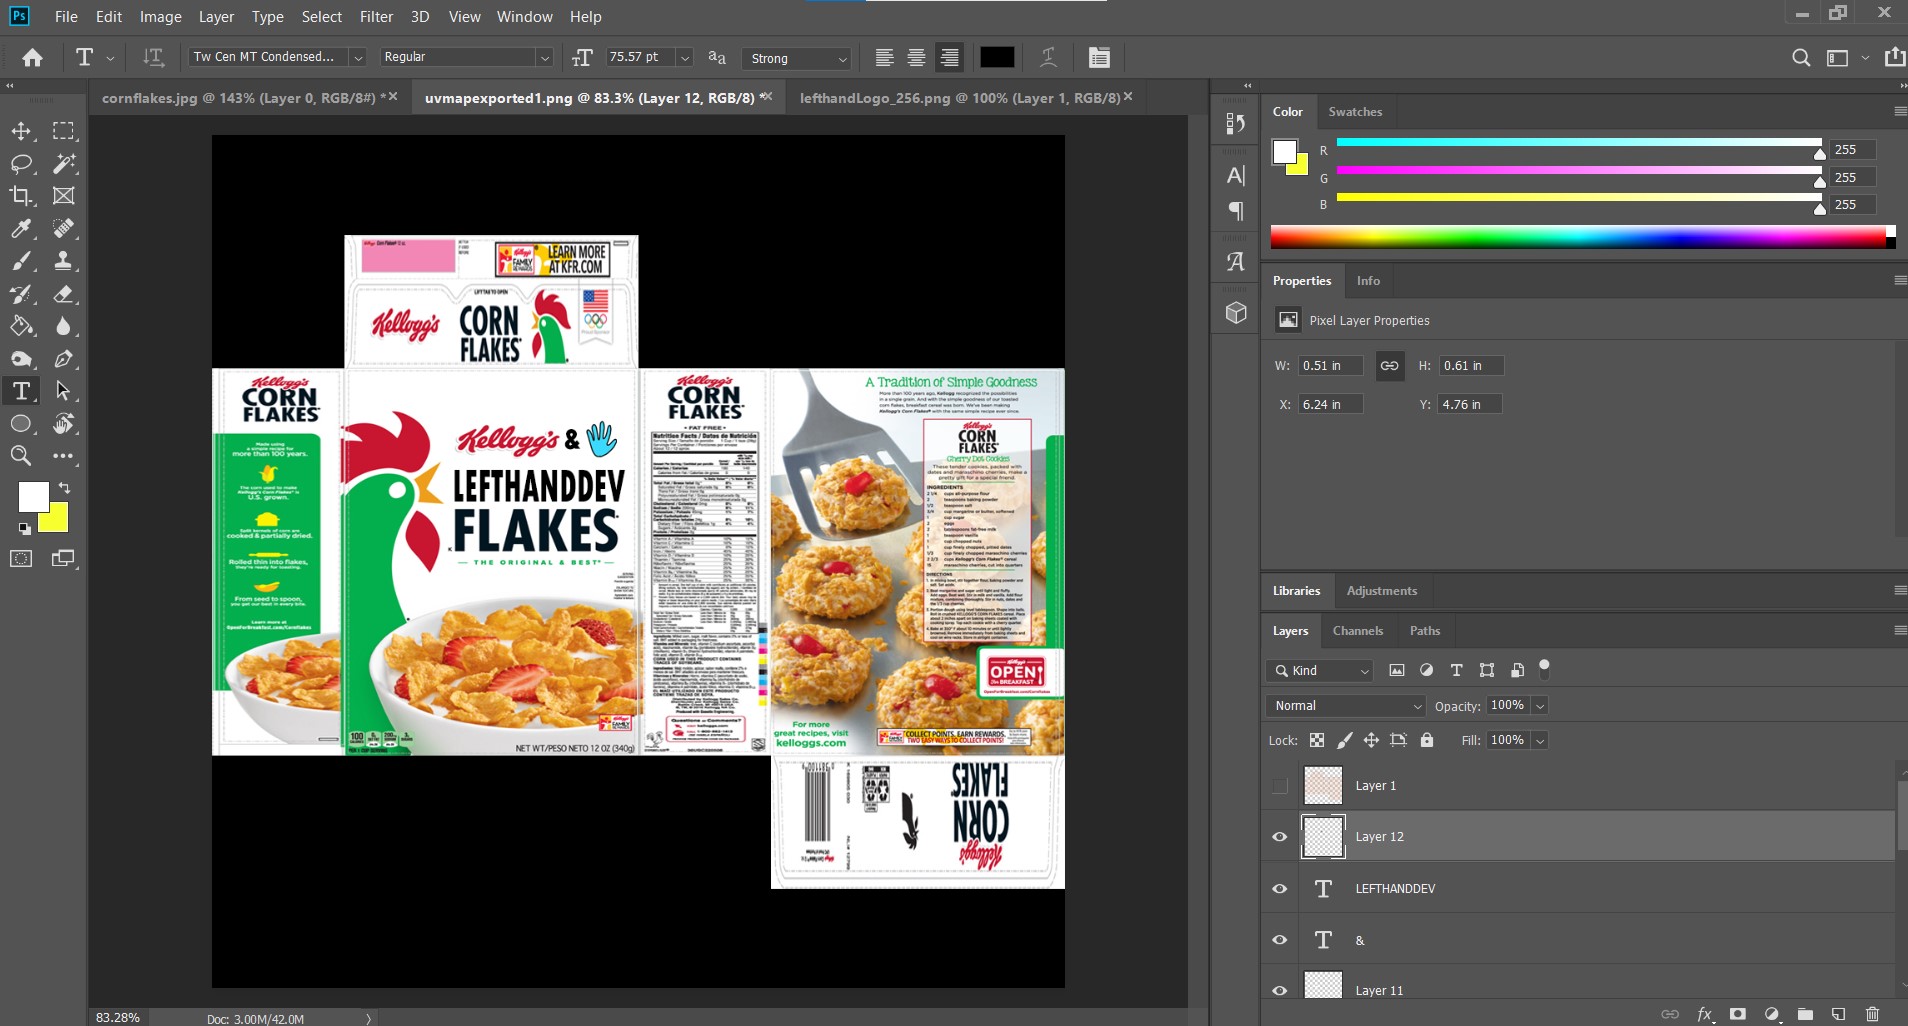The height and width of the screenshot is (1026, 1908).
Task: Select the Ellipse shape tool
Action: pos(21,424)
